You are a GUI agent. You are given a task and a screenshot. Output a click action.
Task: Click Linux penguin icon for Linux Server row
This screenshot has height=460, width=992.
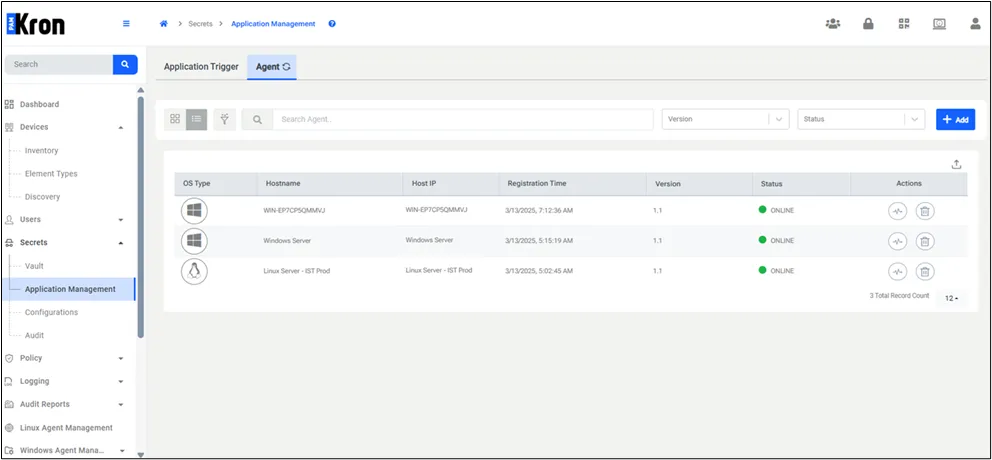pos(194,271)
